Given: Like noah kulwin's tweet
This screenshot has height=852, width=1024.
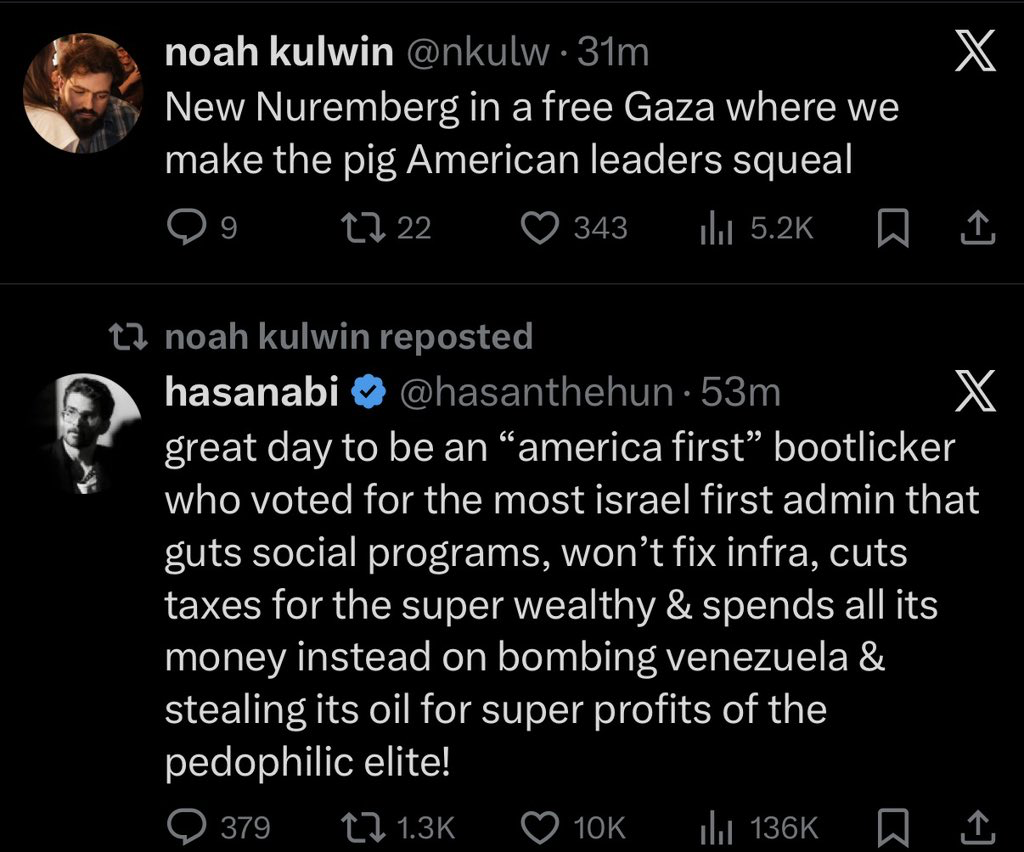Looking at the screenshot, I should (x=542, y=229).
